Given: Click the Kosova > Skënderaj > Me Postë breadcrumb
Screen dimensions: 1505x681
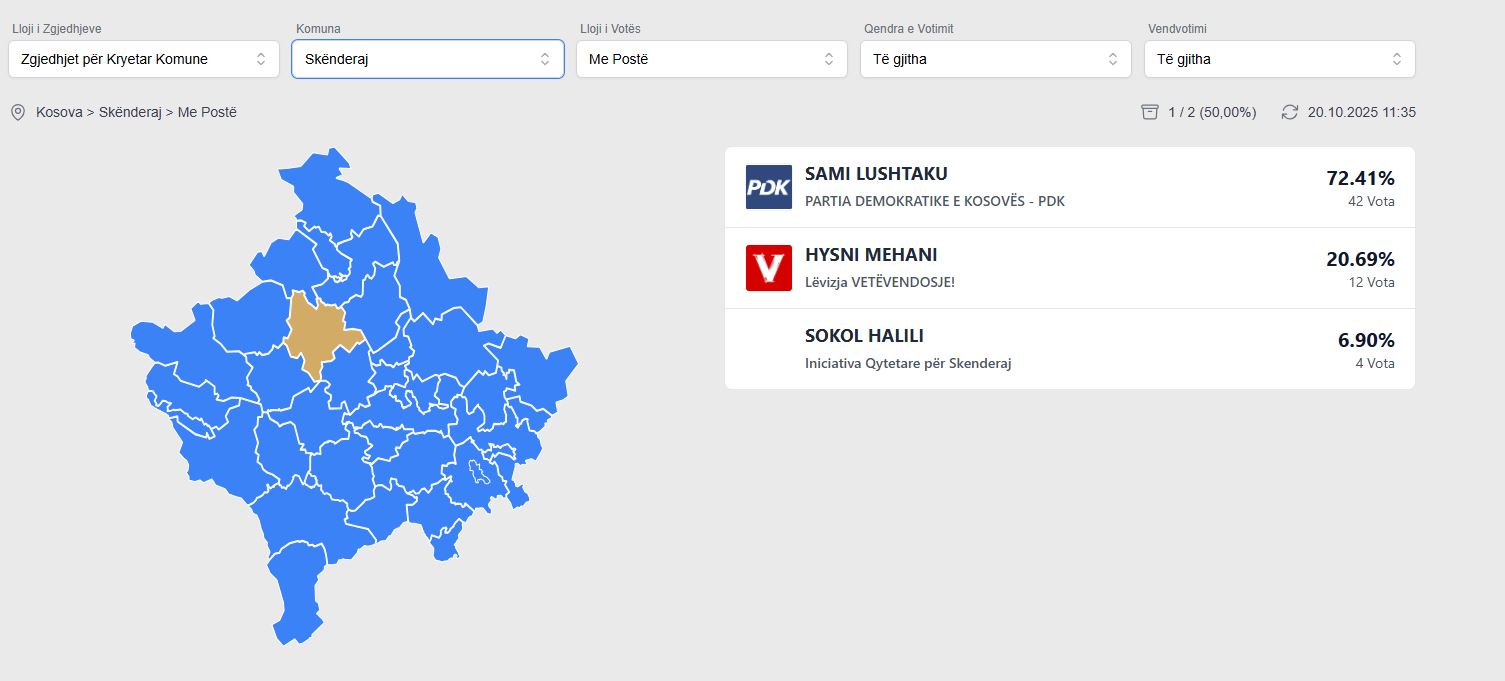Looking at the screenshot, I should coord(136,112).
